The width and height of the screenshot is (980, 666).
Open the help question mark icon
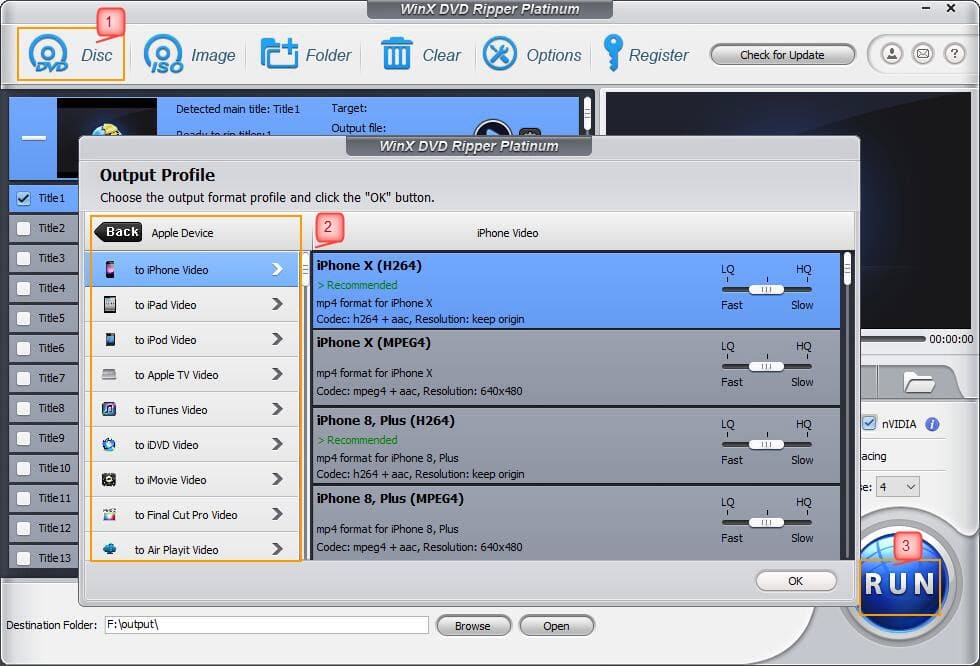954,54
